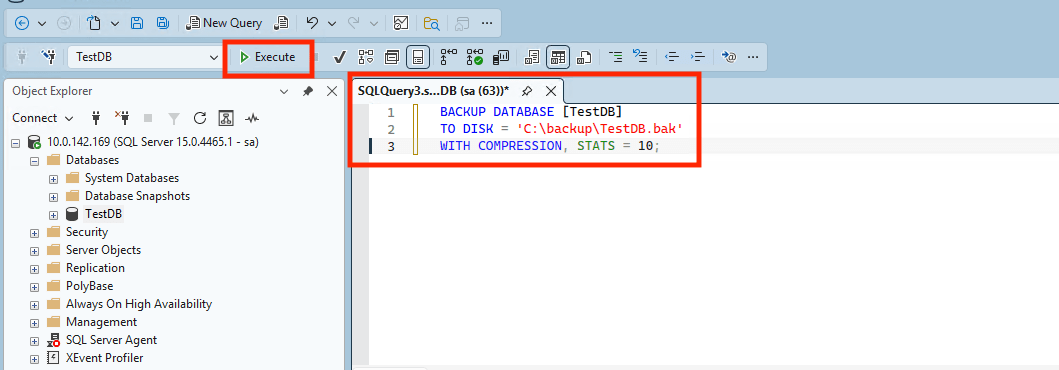1059x370 pixels.
Task: Comment out the selected lines
Action: [615, 57]
